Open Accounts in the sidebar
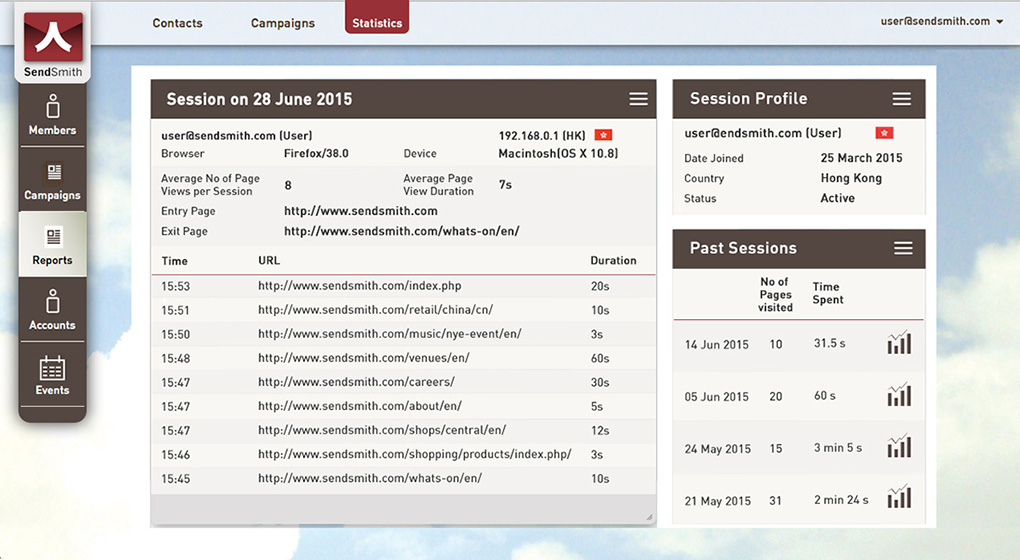This screenshot has width=1020, height=560. click(52, 310)
